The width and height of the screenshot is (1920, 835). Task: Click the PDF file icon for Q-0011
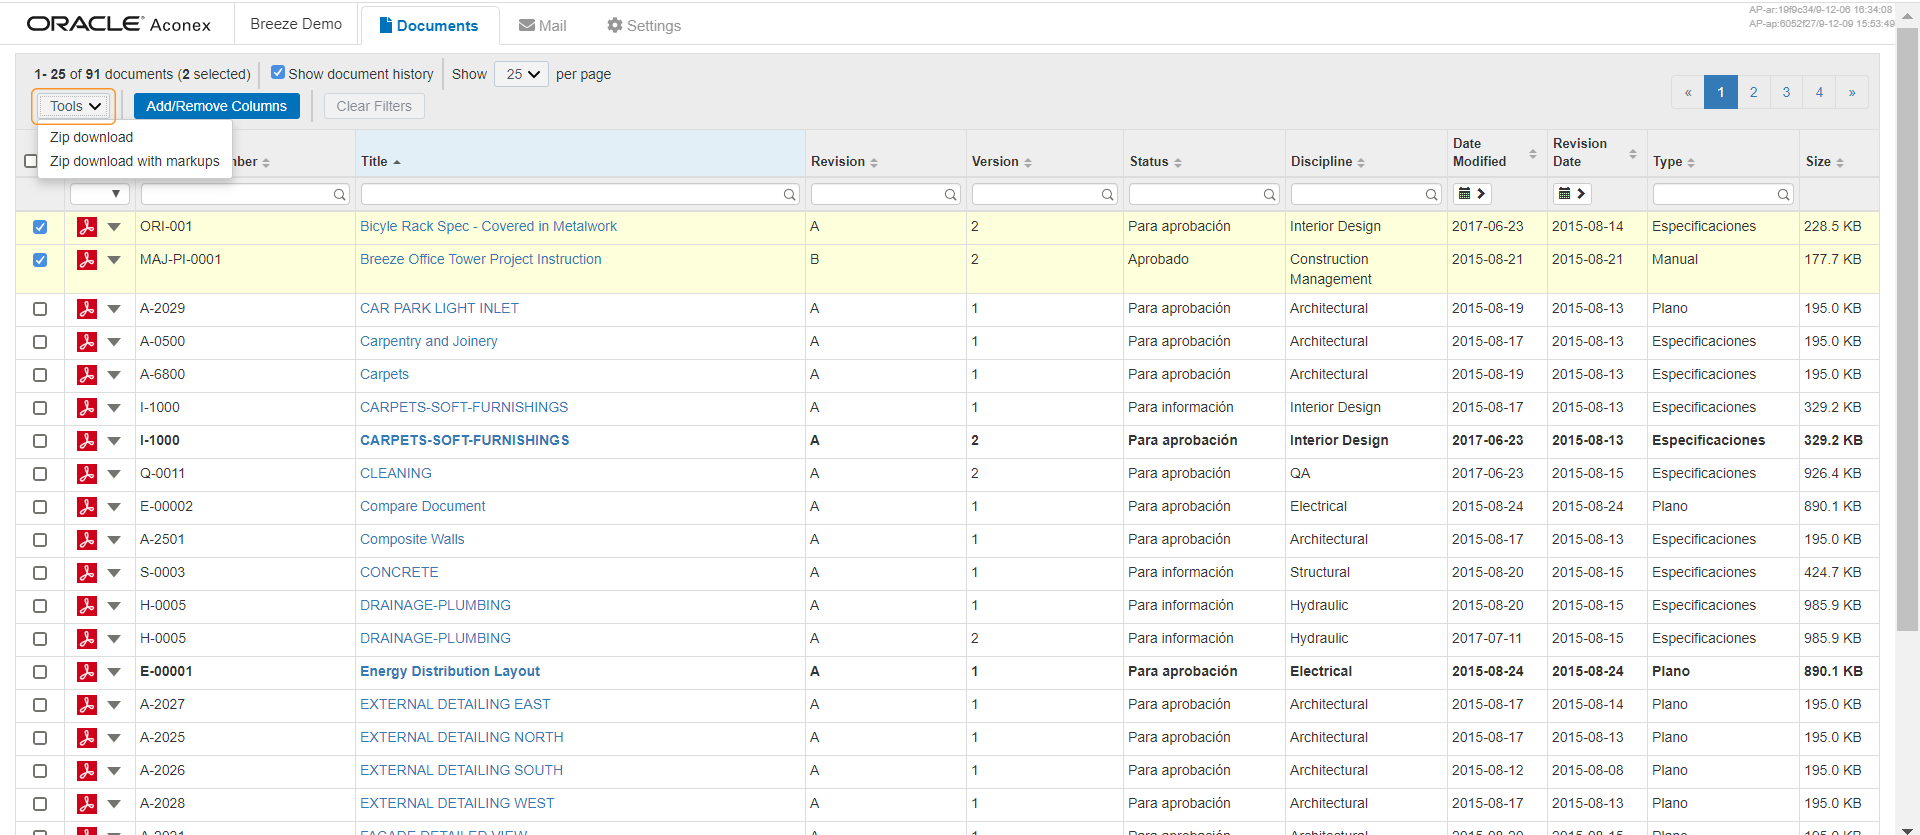click(x=87, y=474)
